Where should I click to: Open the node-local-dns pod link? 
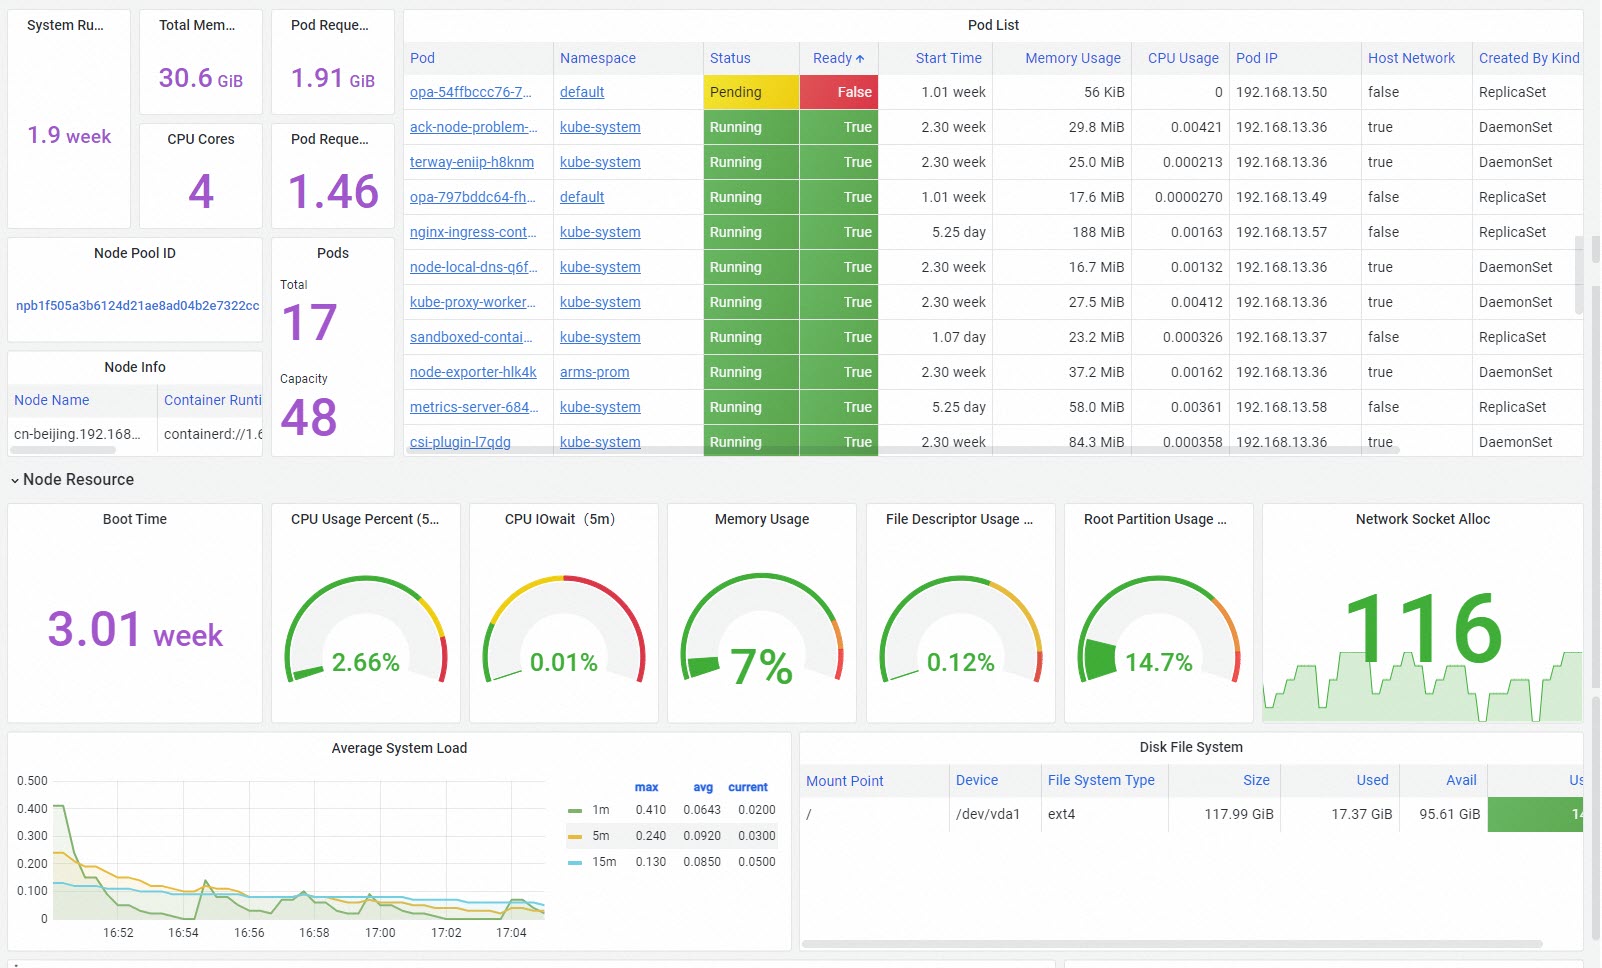coord(473,267)
